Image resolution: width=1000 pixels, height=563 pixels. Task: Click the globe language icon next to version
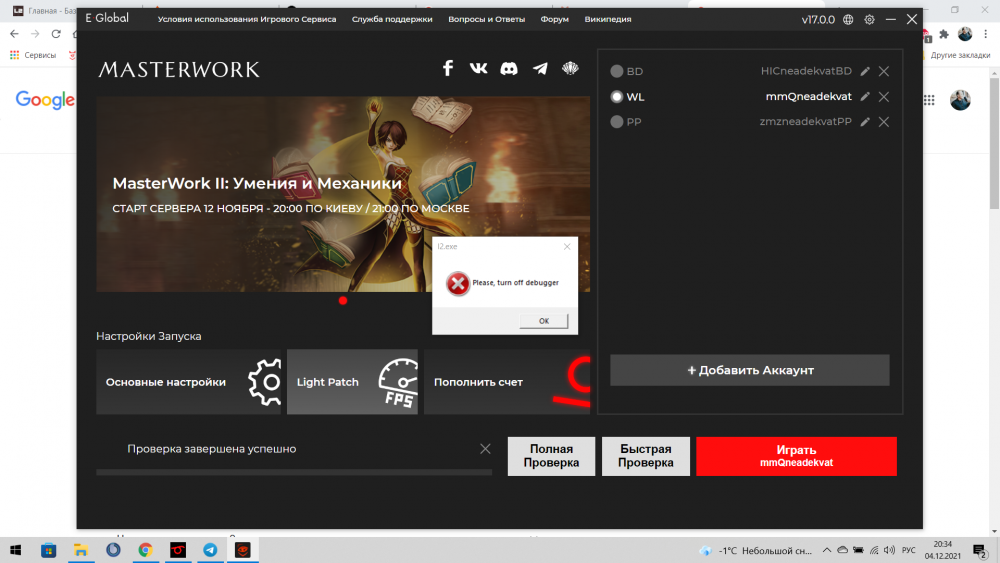[848, 20]
